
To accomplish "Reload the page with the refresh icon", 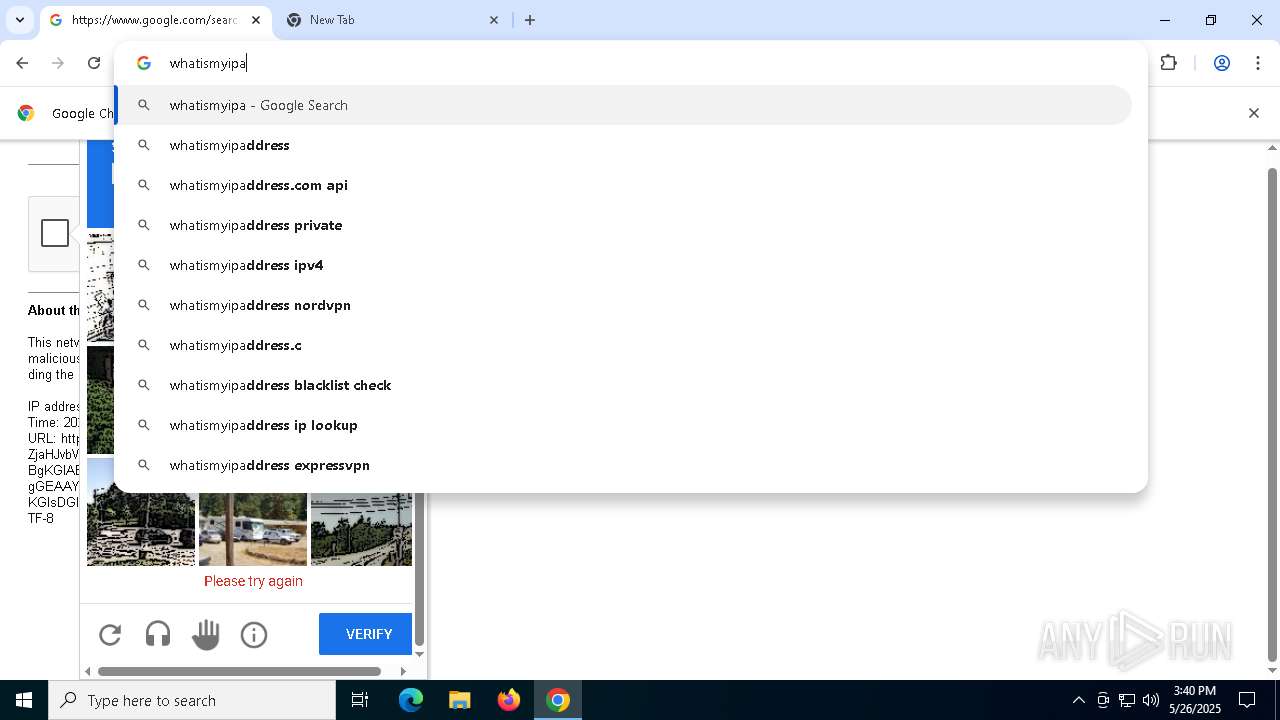I will coord(94,63).
